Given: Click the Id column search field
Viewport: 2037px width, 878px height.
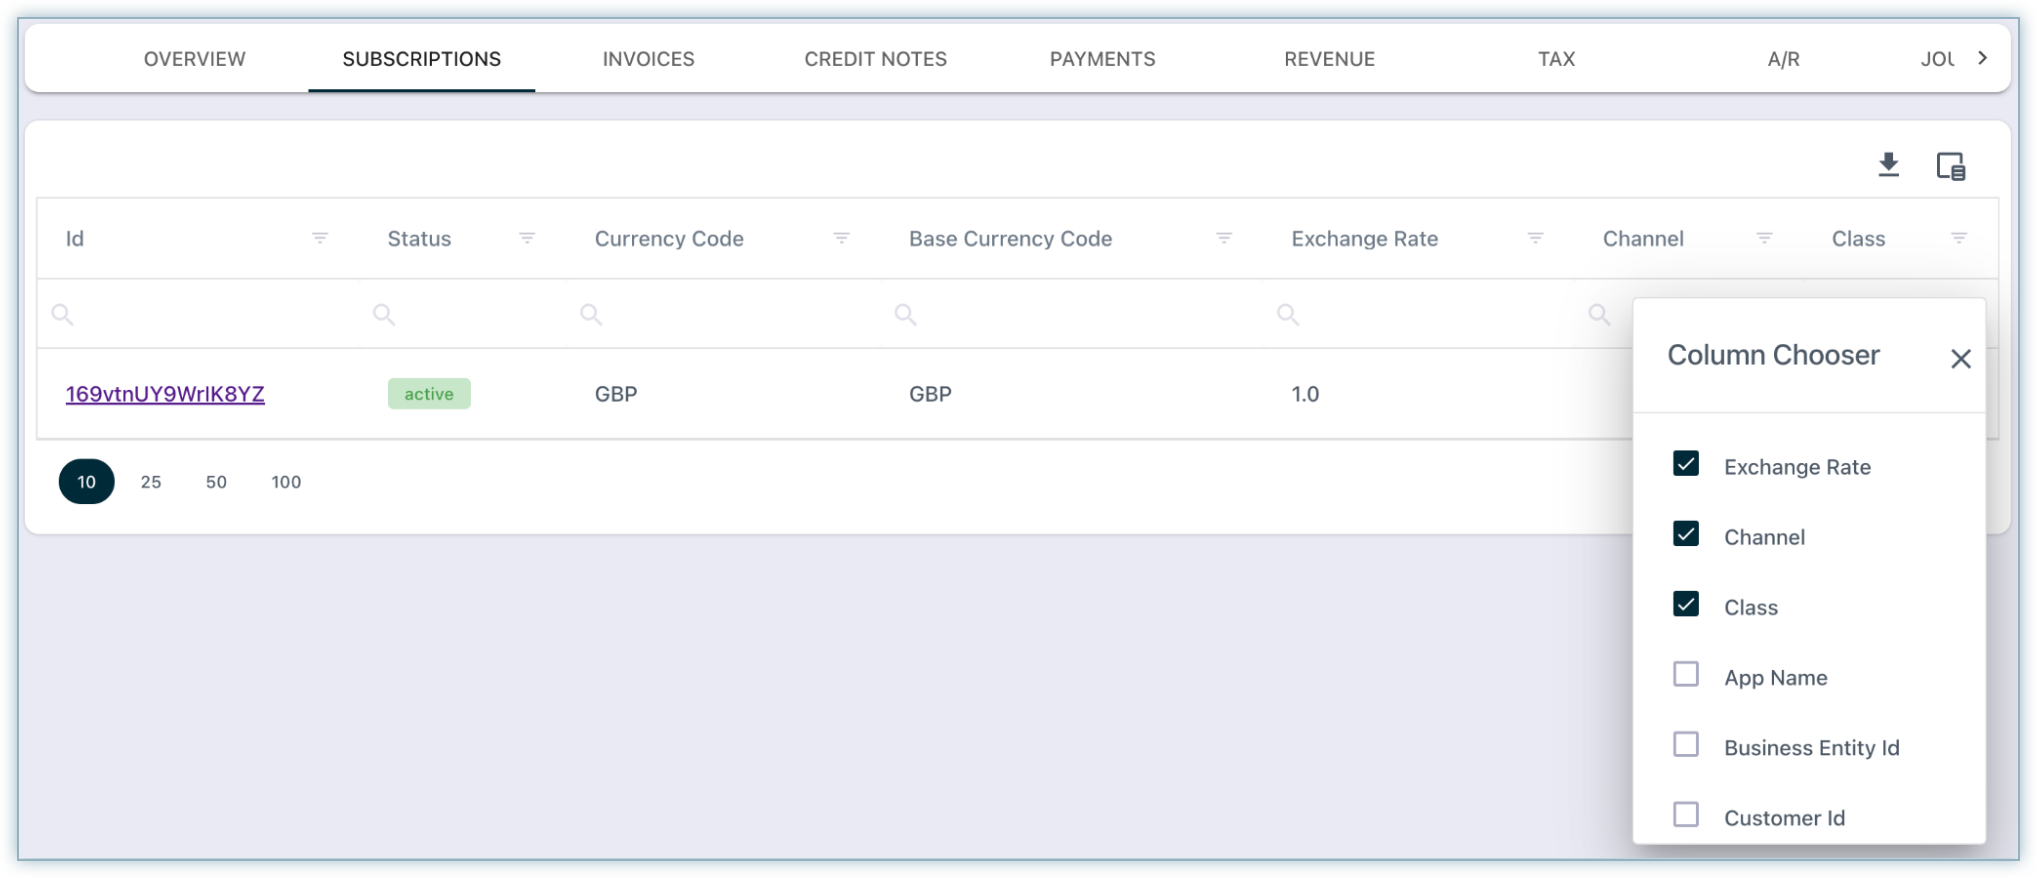Looking at the screenshot, I should pyautogui.click(x=200, y=315).
